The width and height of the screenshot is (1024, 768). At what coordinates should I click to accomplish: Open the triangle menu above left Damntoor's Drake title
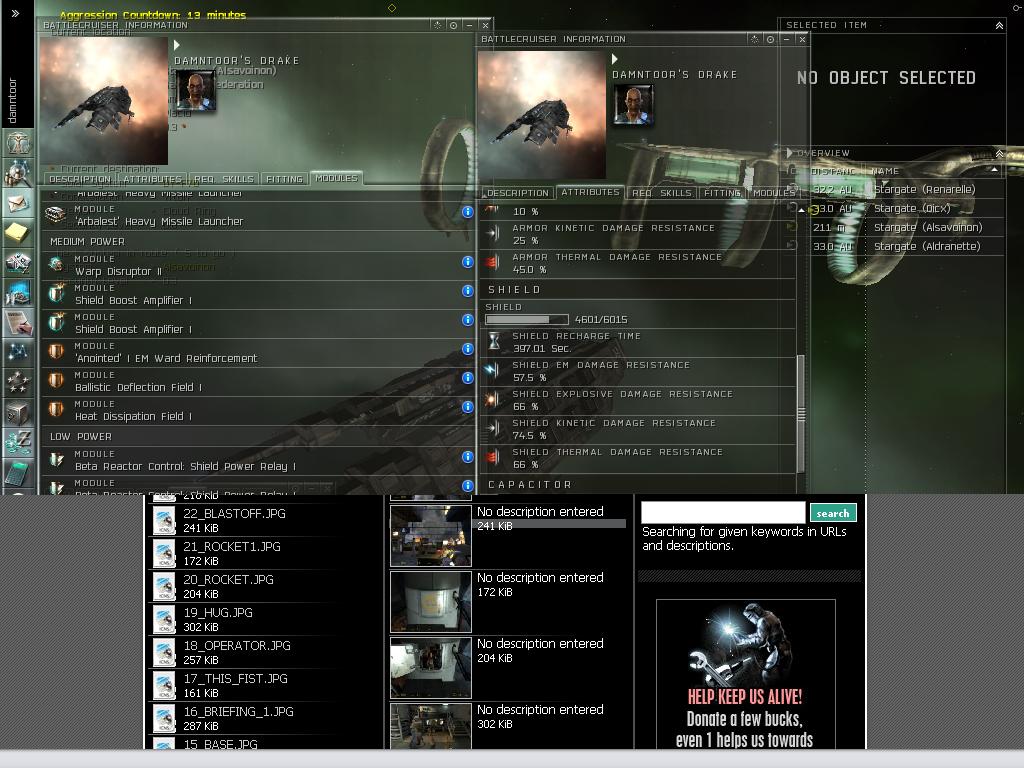coord(176,45)
